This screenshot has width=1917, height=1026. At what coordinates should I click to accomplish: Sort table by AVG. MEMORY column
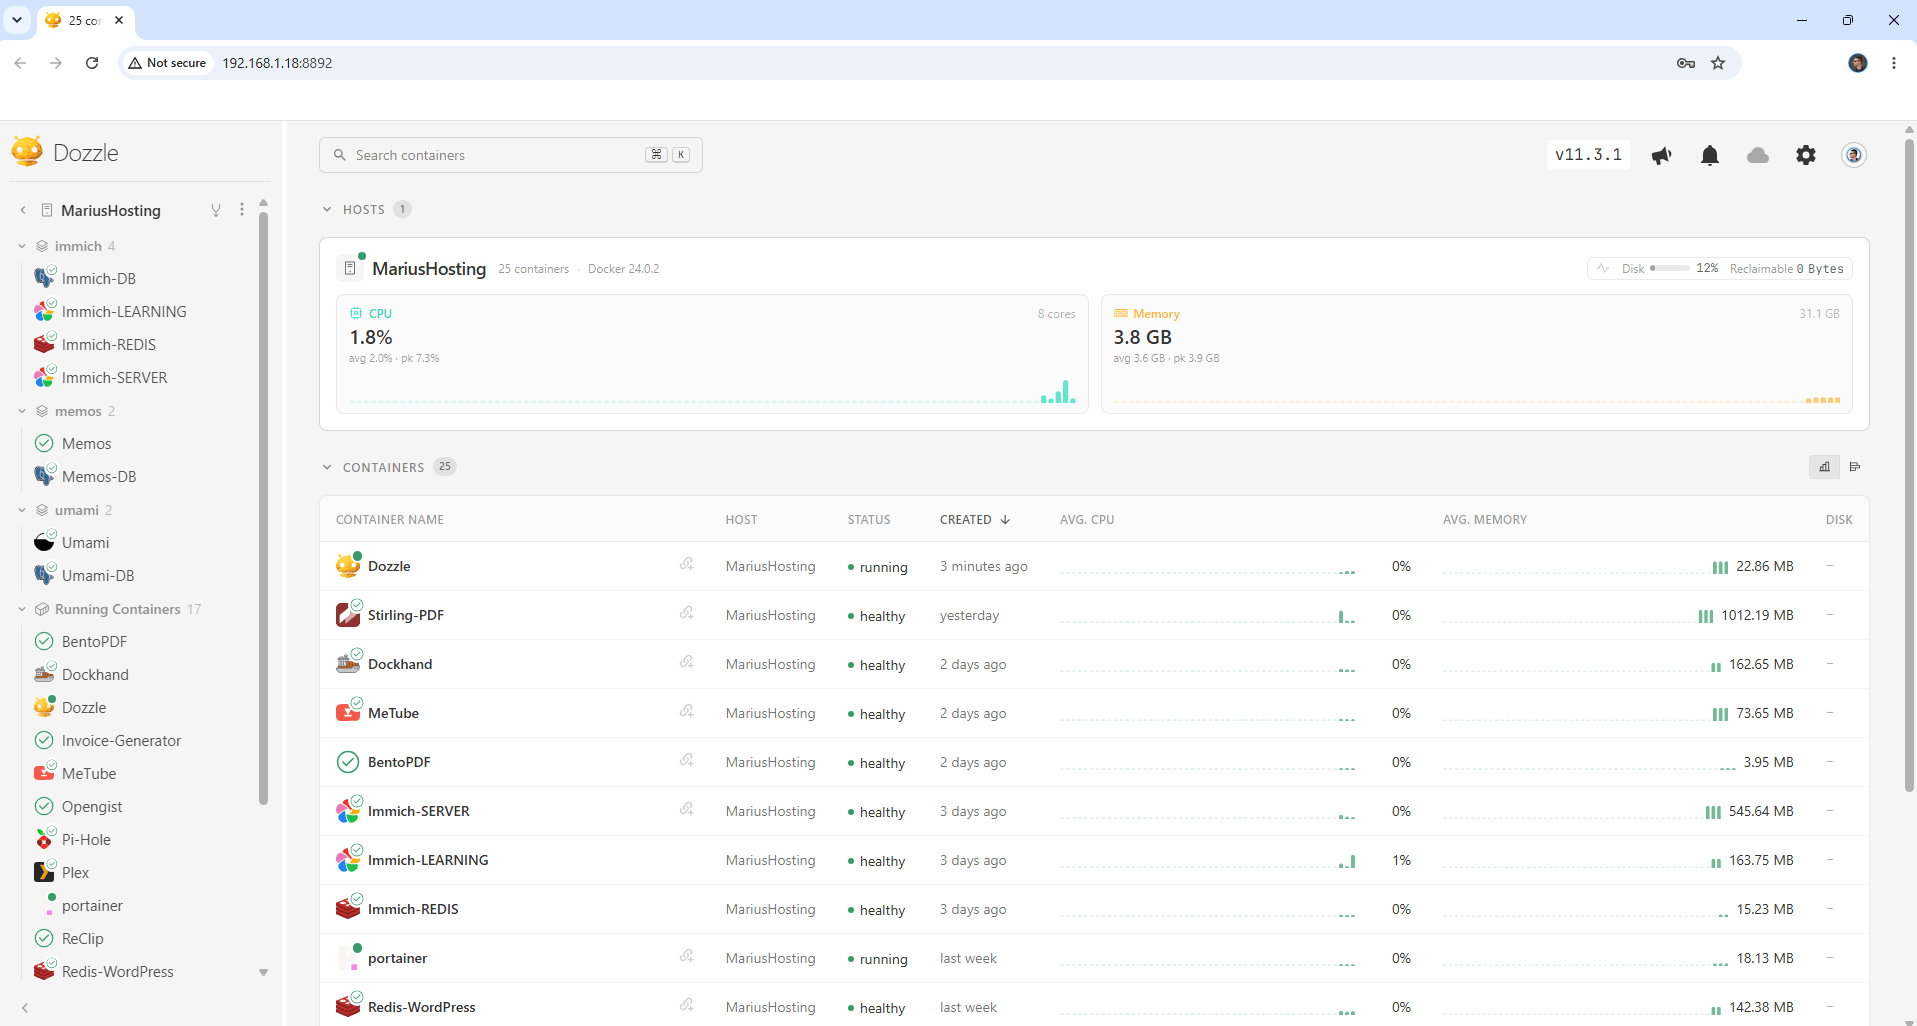point(1485,520)
